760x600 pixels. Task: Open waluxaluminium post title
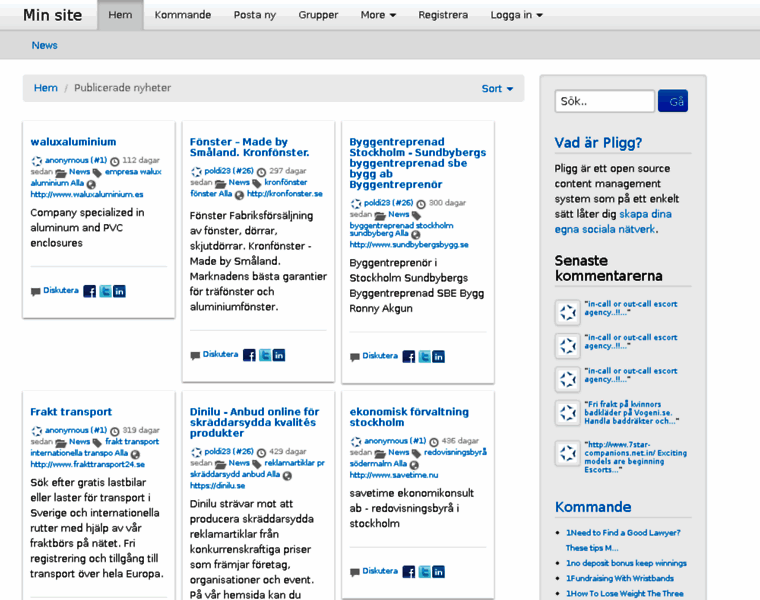73,142
